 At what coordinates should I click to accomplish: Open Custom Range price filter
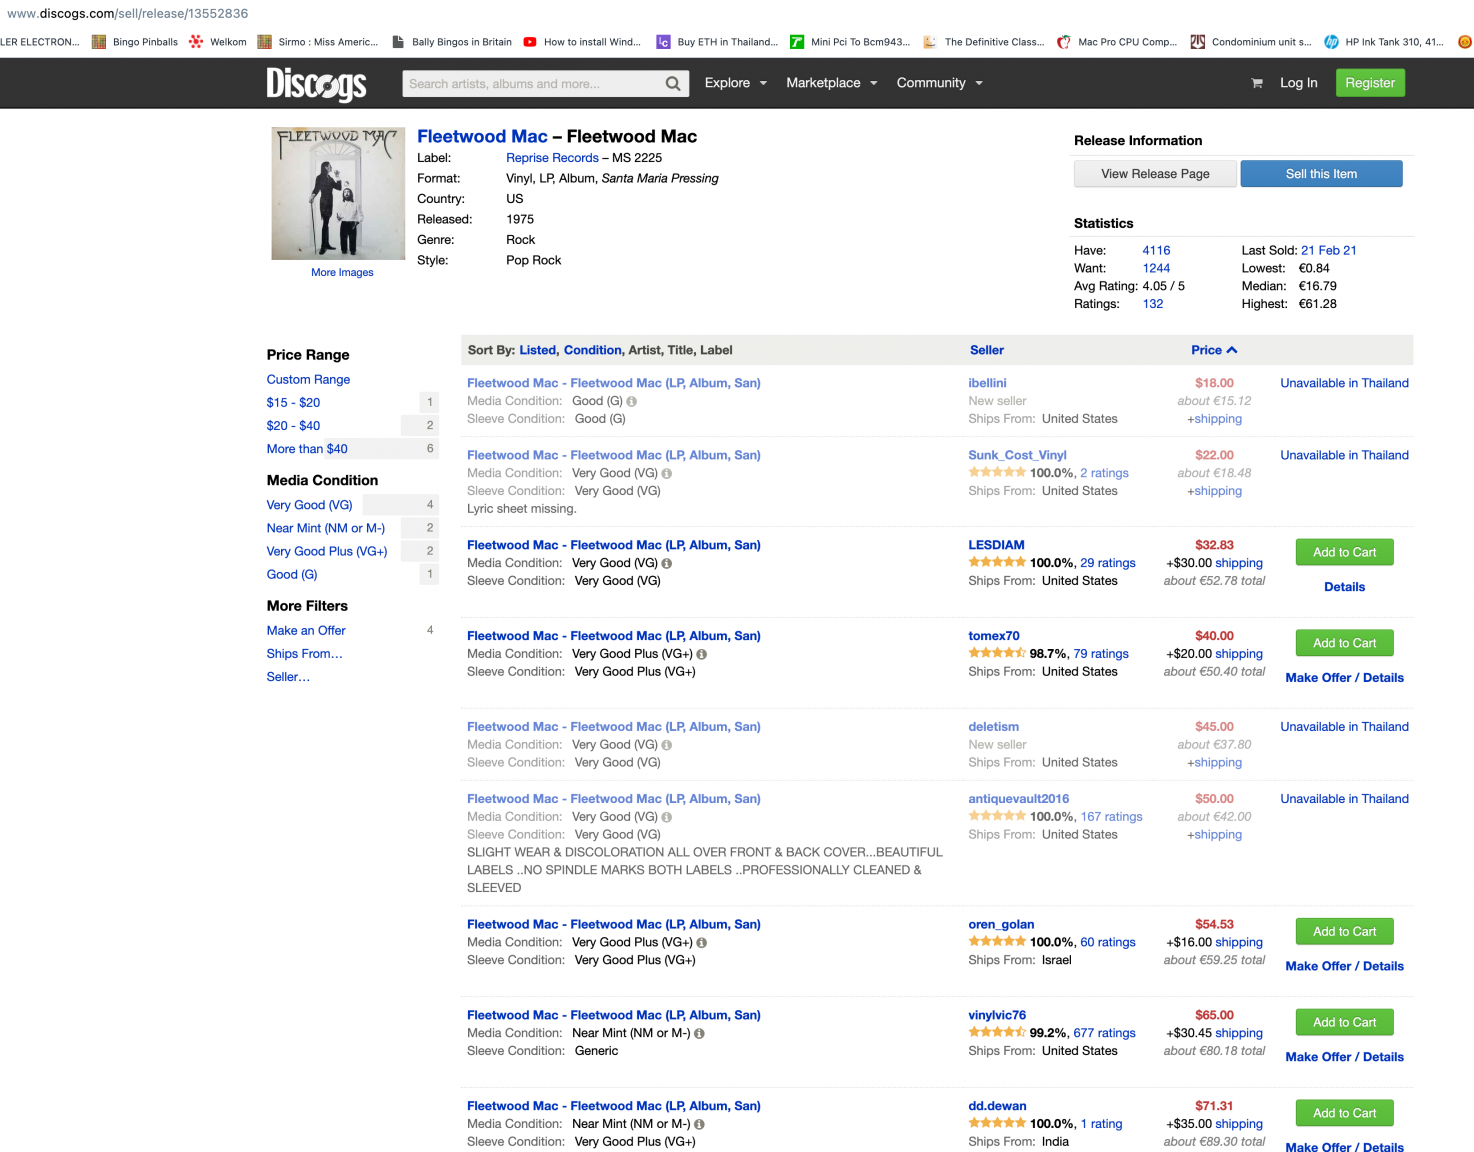(x=308, y=380)
